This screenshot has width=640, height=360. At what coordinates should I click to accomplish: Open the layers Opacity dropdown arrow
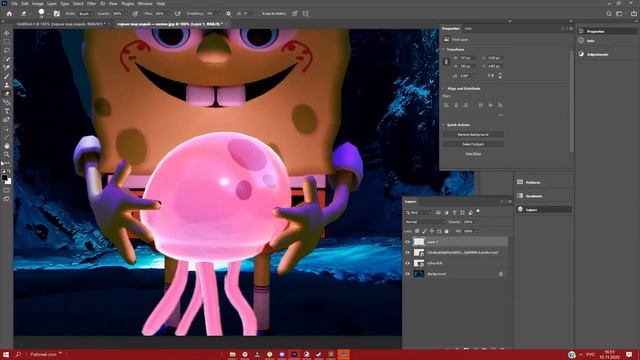476,222
